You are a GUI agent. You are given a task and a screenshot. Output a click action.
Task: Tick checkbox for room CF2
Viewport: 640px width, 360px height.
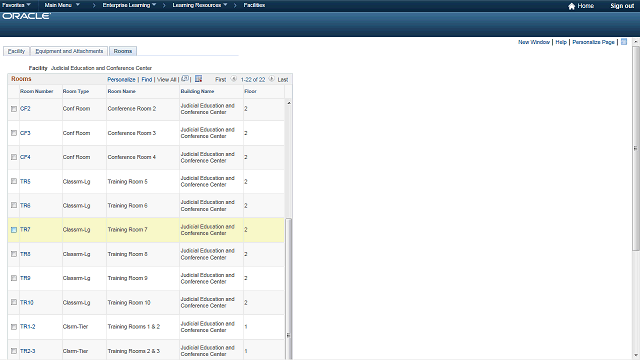point(14,109)
